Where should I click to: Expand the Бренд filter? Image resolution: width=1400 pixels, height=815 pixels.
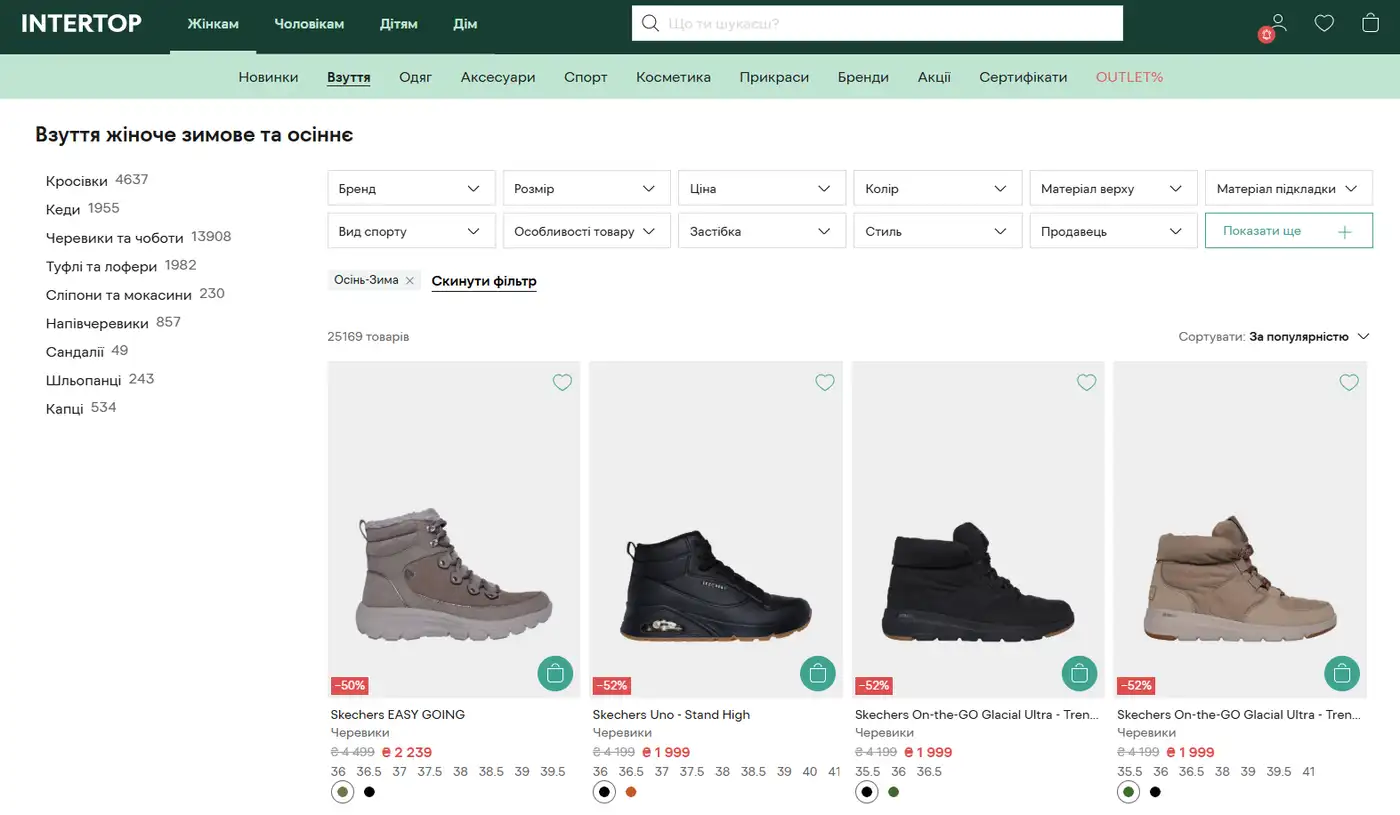click(x=411, y=188)
